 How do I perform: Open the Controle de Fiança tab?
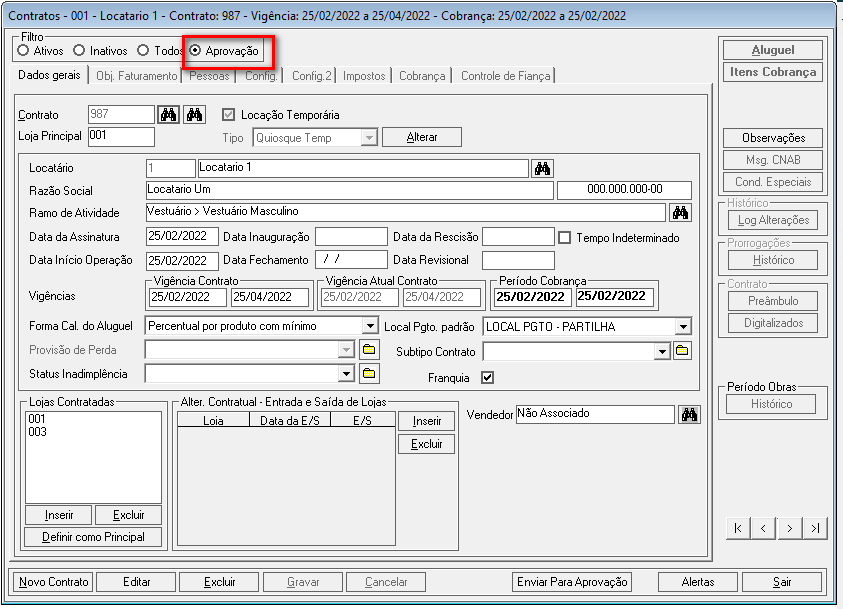(505, 76)
